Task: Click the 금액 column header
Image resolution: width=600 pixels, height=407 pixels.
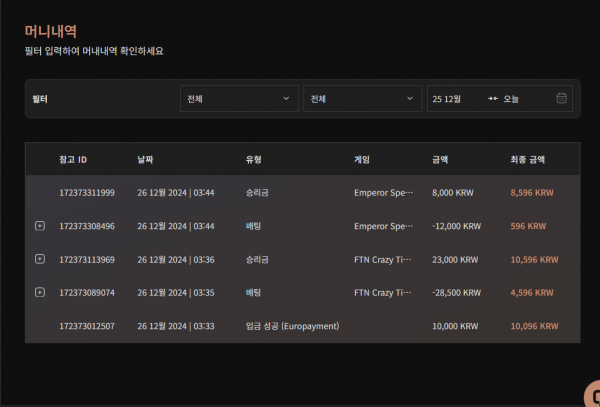Action: pos(440,159)
